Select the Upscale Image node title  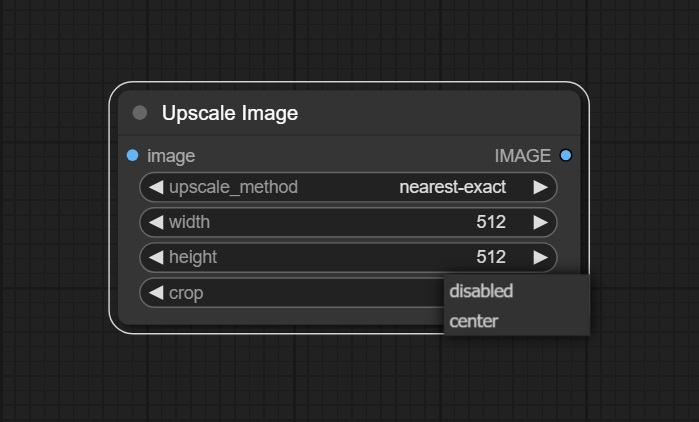(230, 113)
